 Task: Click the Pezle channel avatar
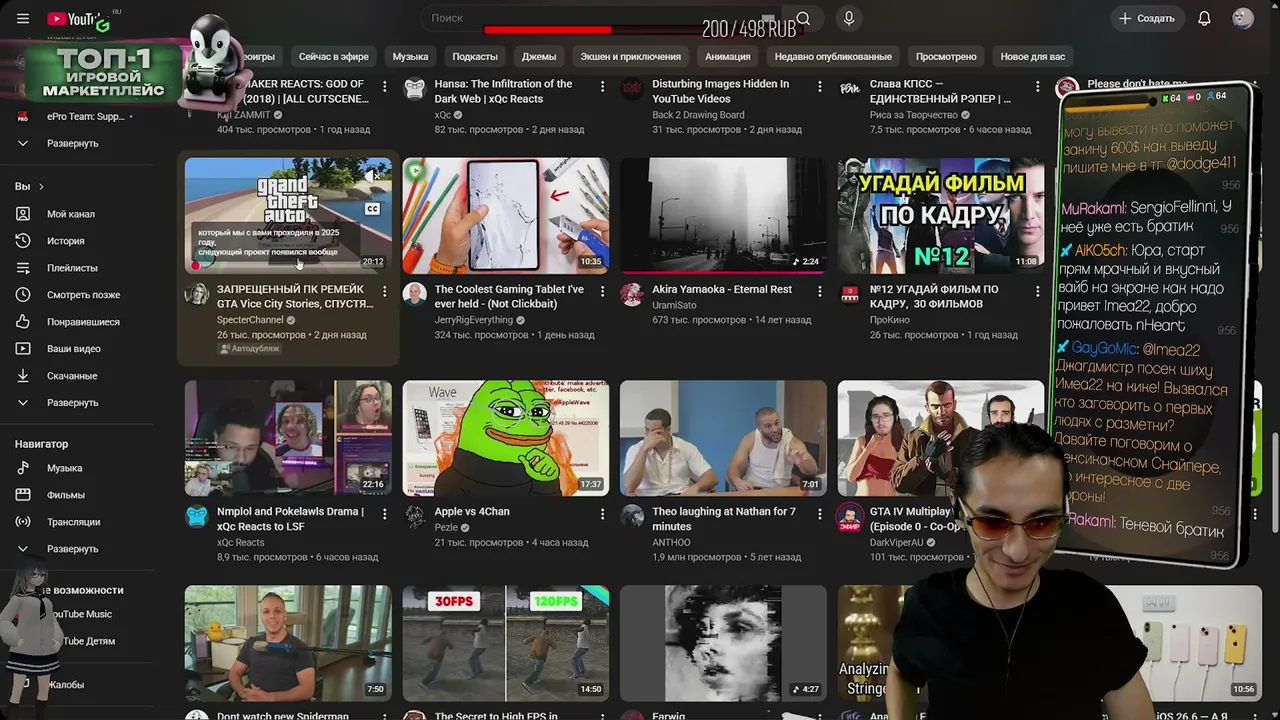(414, 516)
